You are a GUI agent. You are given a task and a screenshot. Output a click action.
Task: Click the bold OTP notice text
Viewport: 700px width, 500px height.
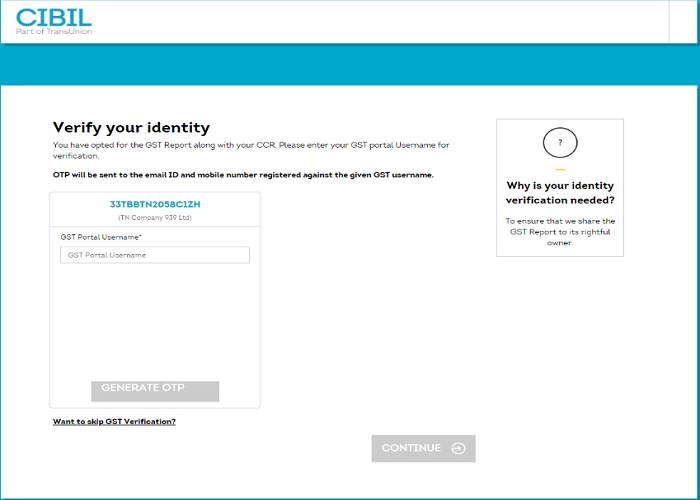coord(243,175)
